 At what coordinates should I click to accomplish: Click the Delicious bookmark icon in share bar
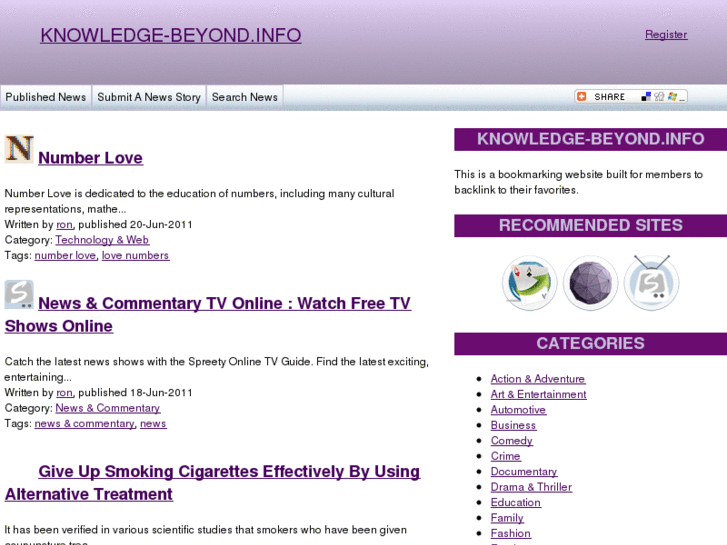tap(646, 96)
